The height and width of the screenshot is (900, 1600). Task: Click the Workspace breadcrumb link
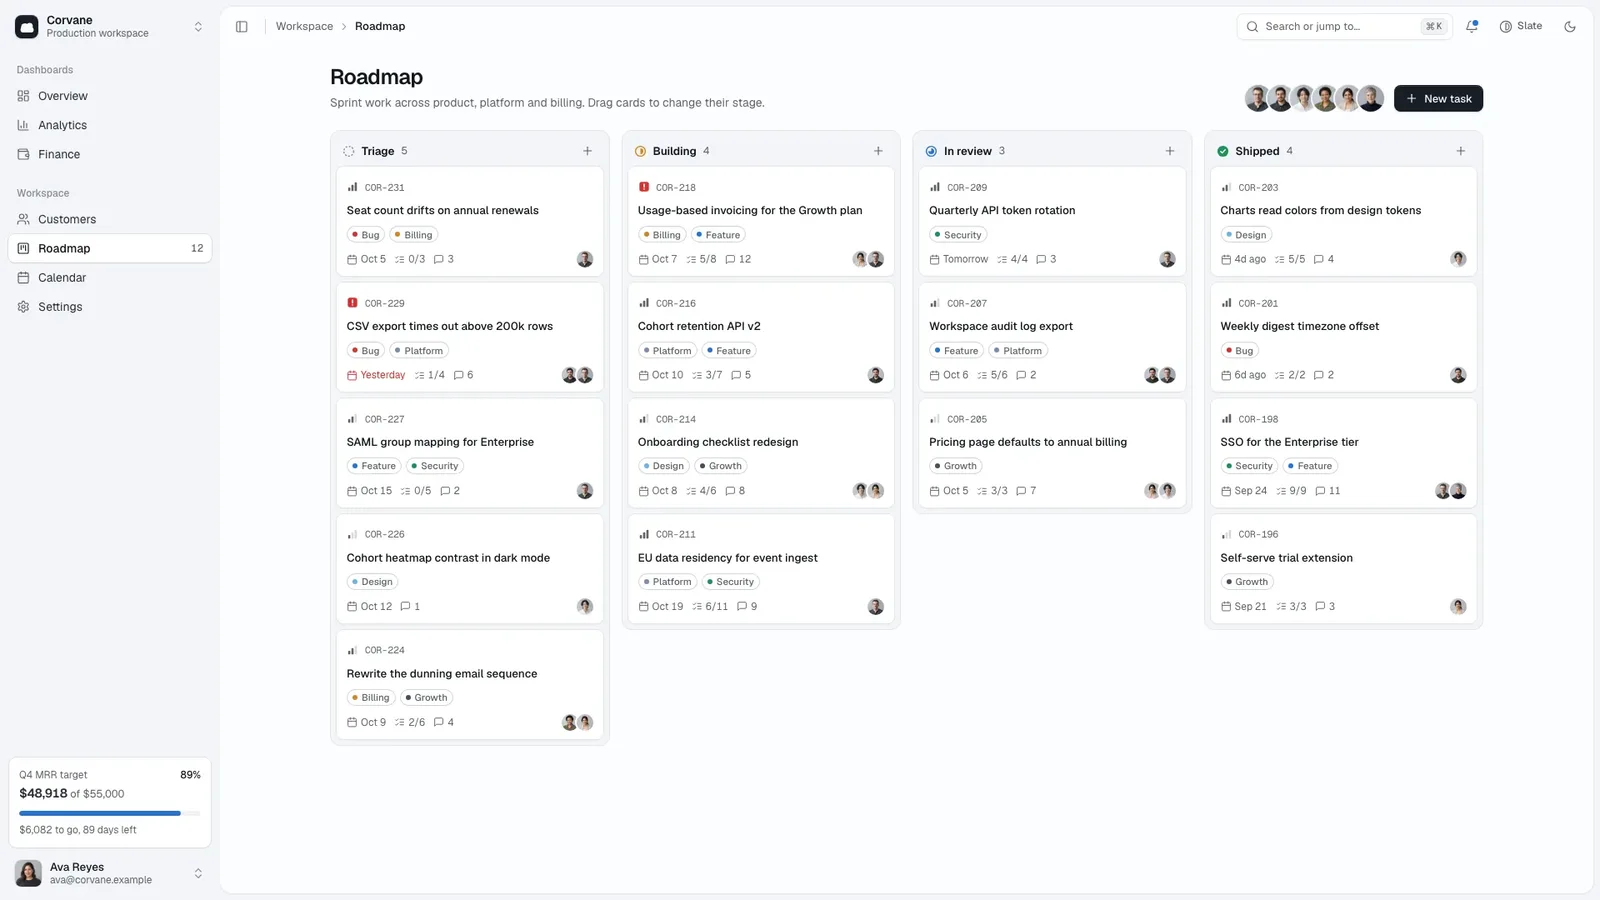tap(304, 27)
